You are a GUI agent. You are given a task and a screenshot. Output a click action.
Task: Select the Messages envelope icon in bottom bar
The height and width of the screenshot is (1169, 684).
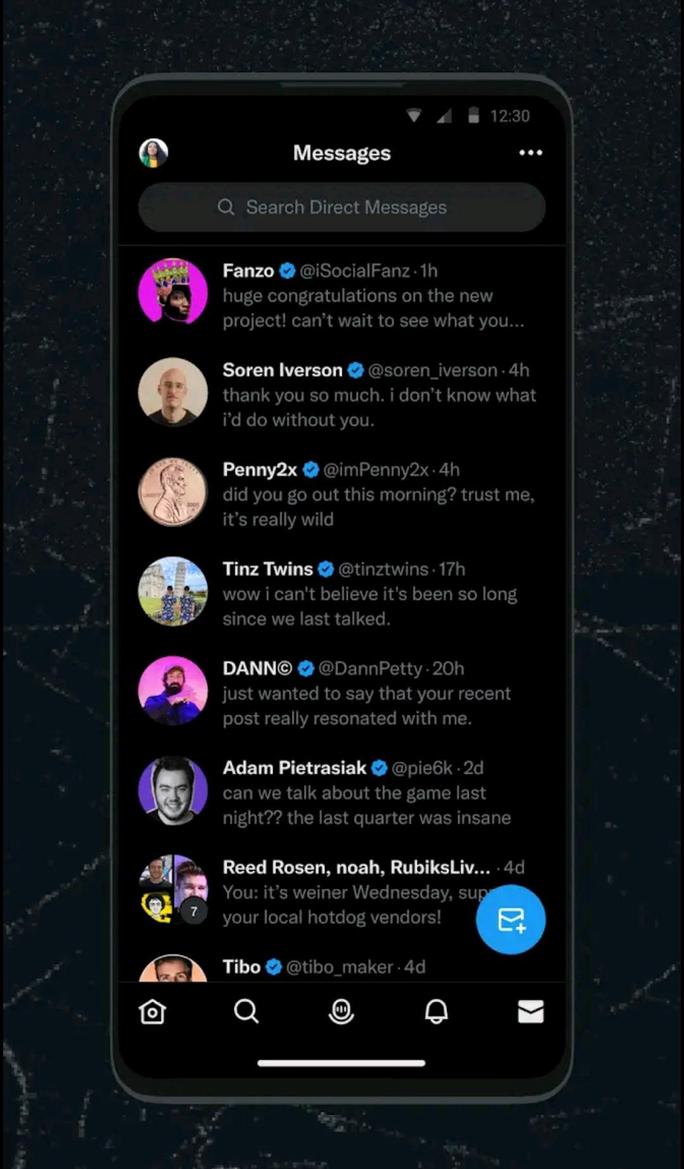530,1011
